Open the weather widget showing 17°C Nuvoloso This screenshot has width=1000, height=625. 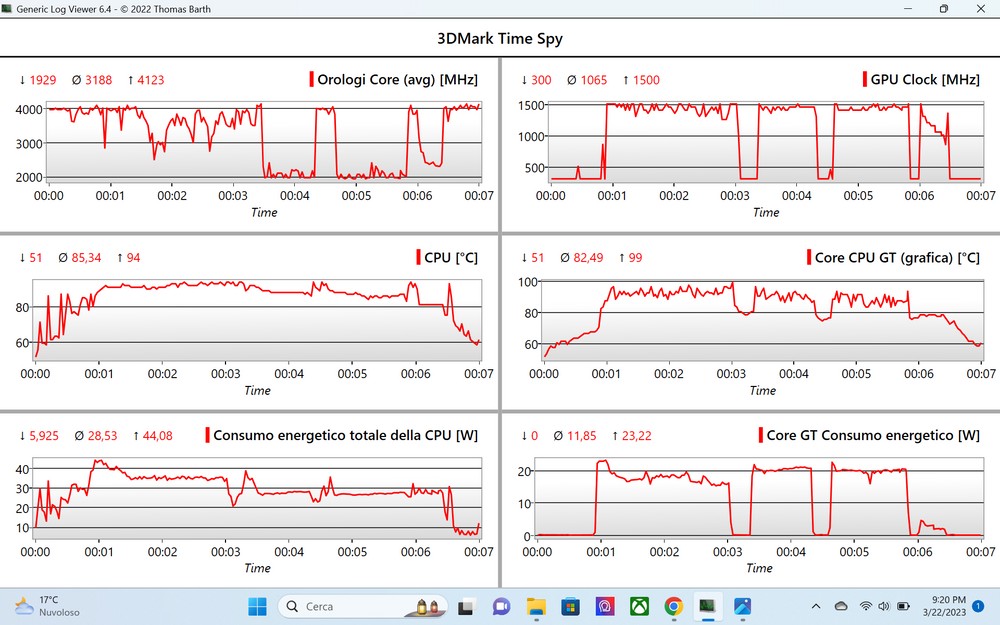tap(47, 606)
